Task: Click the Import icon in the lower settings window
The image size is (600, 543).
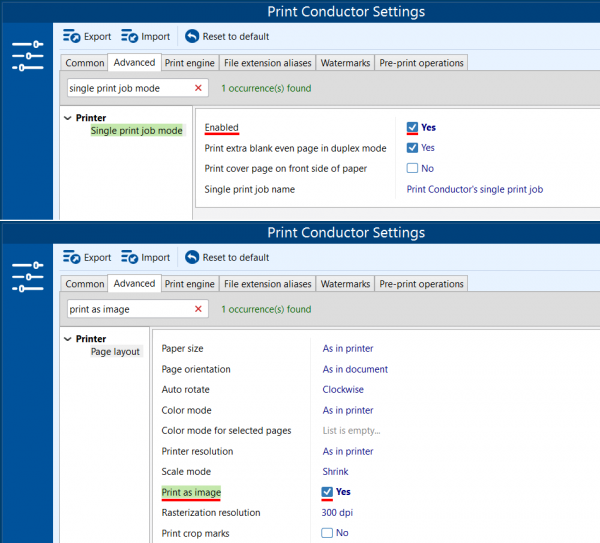Action: tap(129, 257)
